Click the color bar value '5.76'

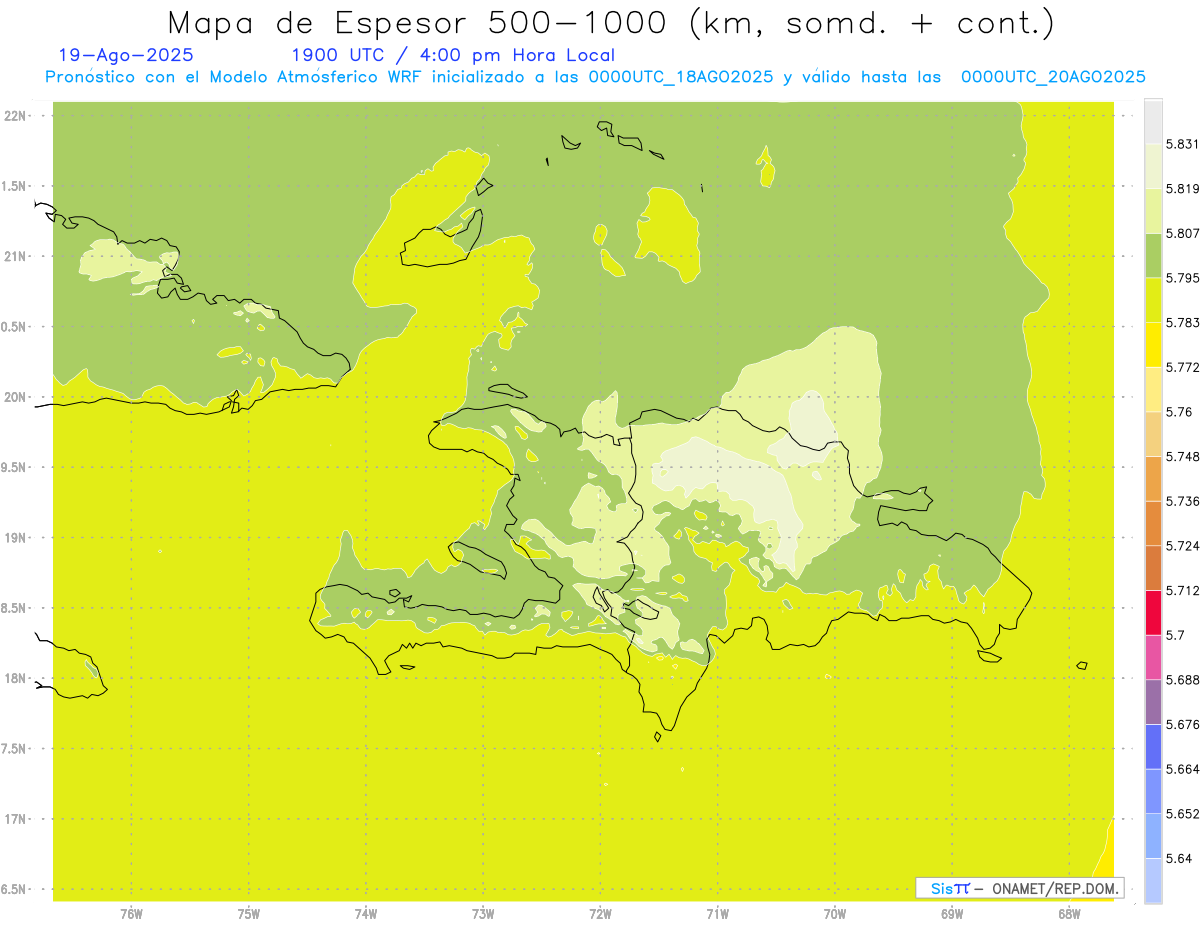[1179, 412]
